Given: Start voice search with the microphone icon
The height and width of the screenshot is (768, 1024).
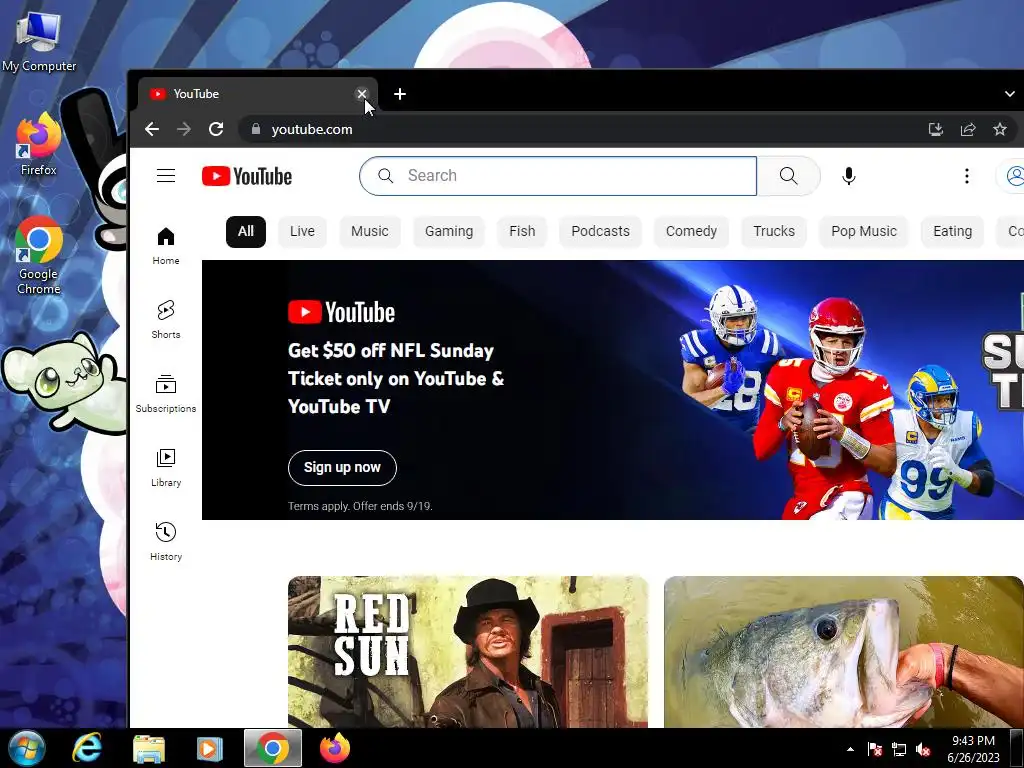Looking at the screenshot, I should coord(848,176).
